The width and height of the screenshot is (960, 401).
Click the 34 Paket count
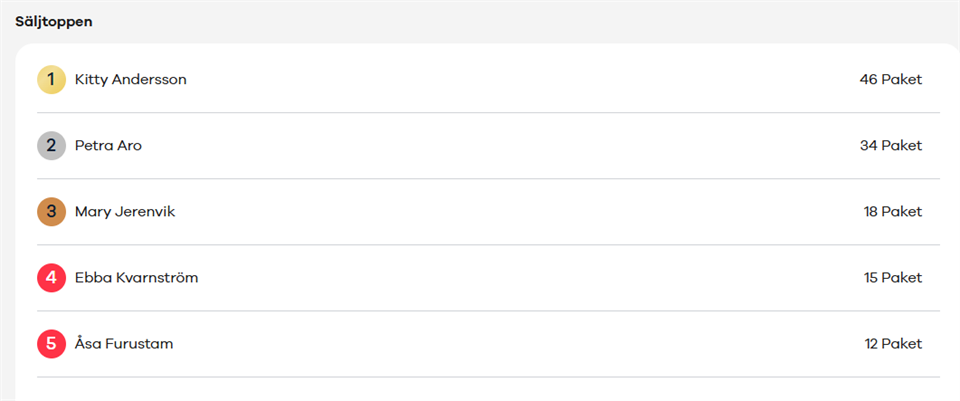[x=890, y=145]
